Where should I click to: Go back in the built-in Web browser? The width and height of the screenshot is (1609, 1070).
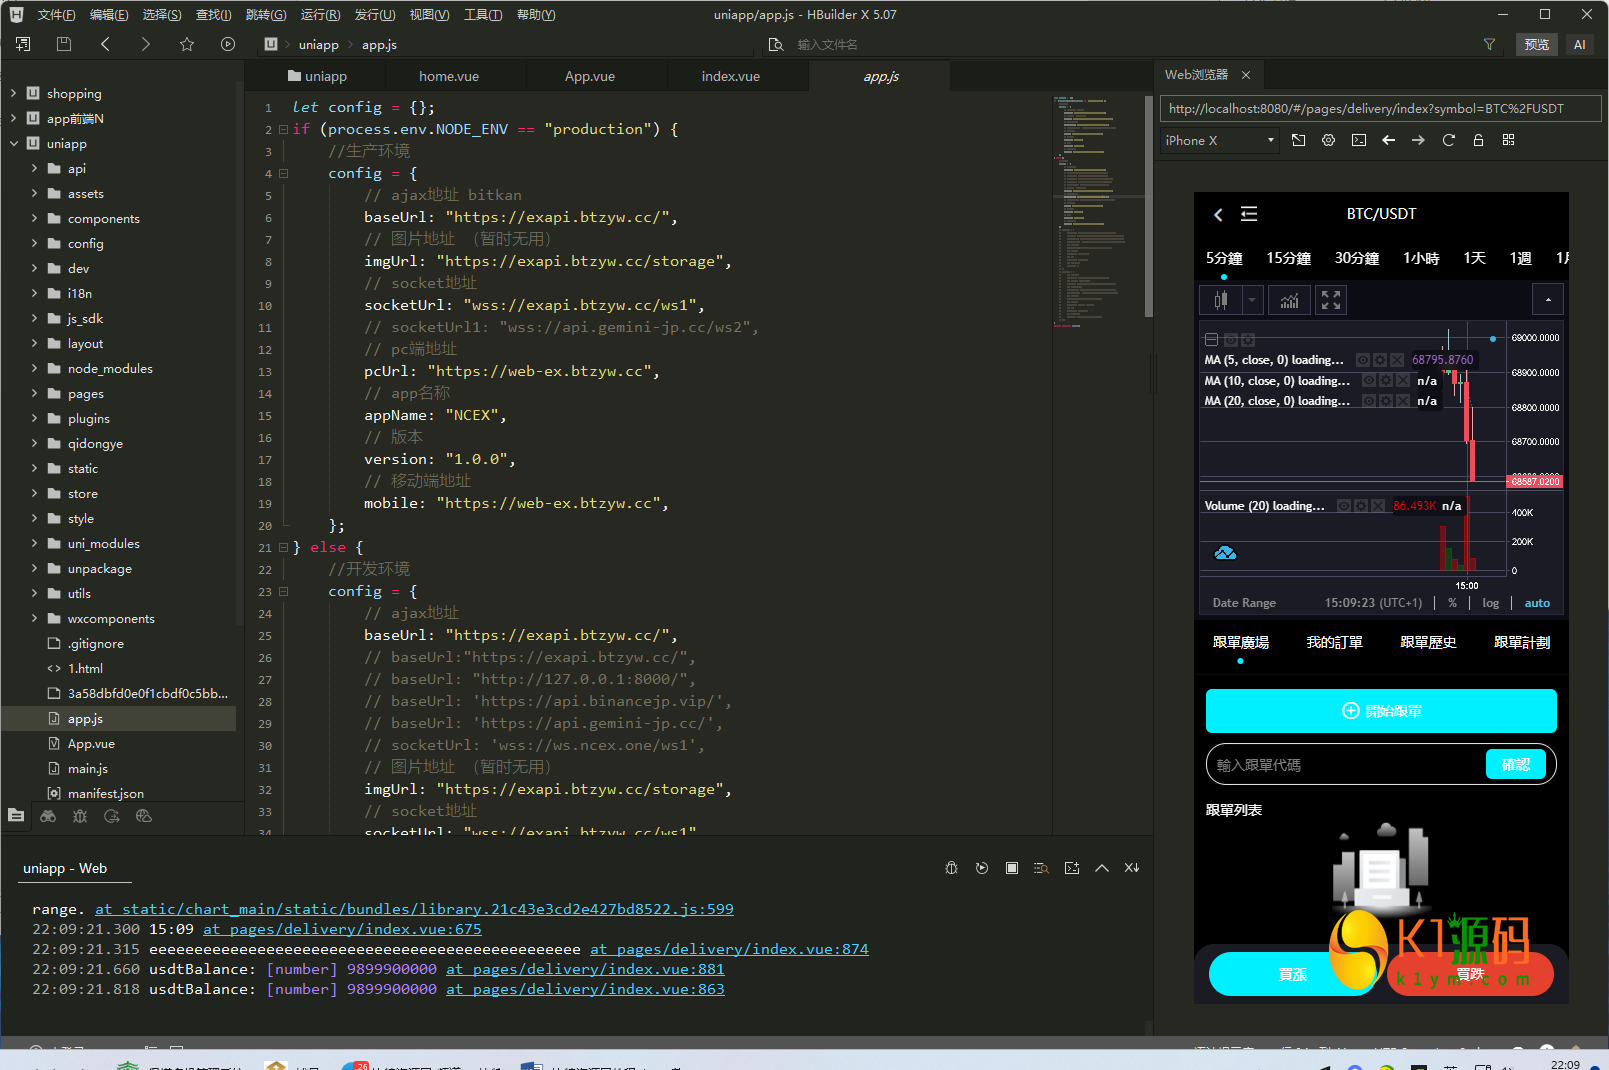click(x=1389, y=140)
